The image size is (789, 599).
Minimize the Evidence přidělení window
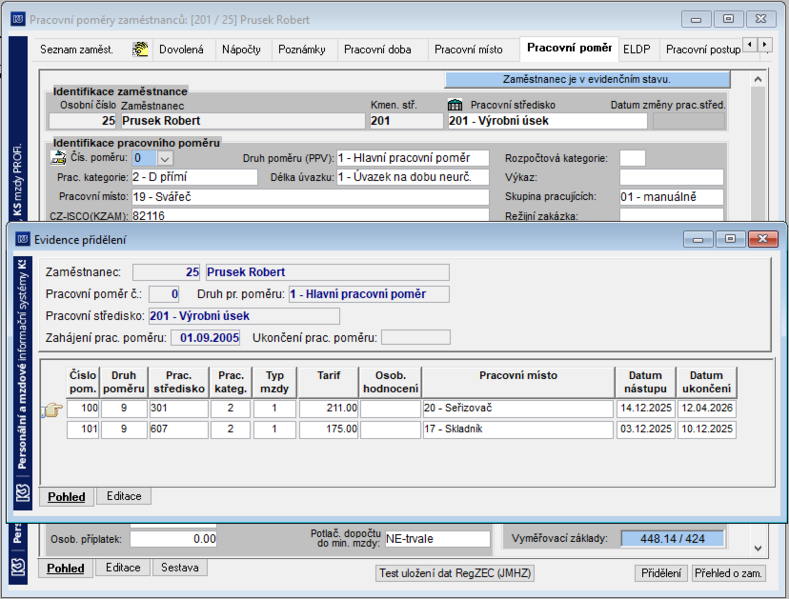(698, 239)
